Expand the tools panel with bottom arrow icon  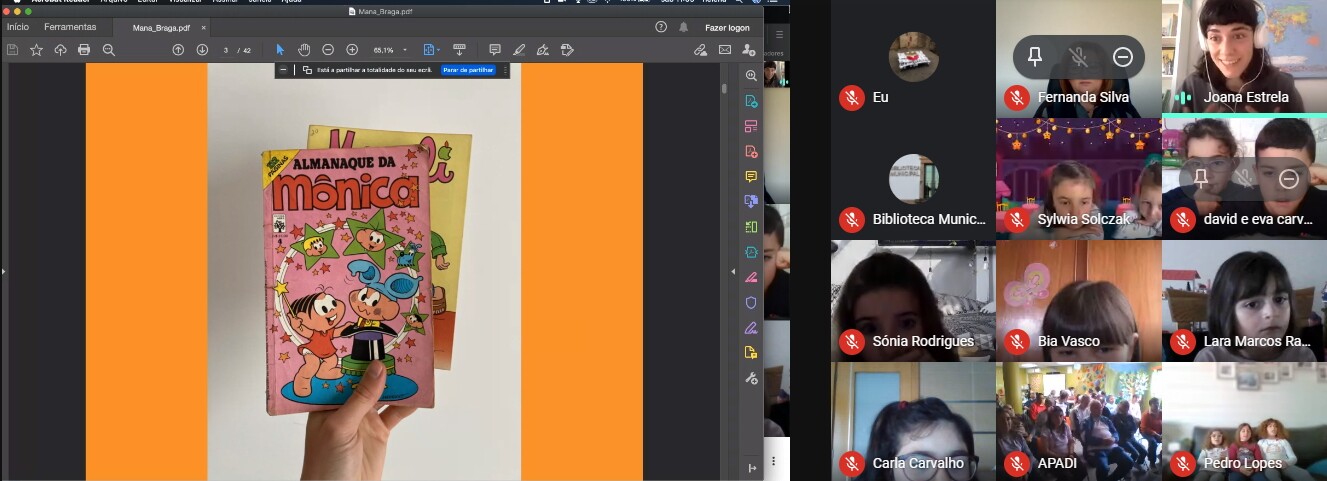[x=751, y=467]
